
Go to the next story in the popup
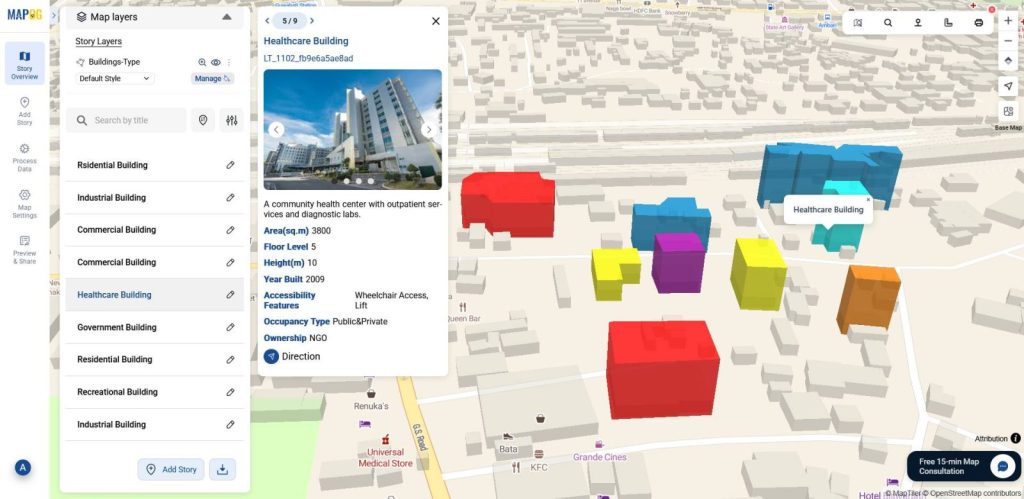point(312,21)
